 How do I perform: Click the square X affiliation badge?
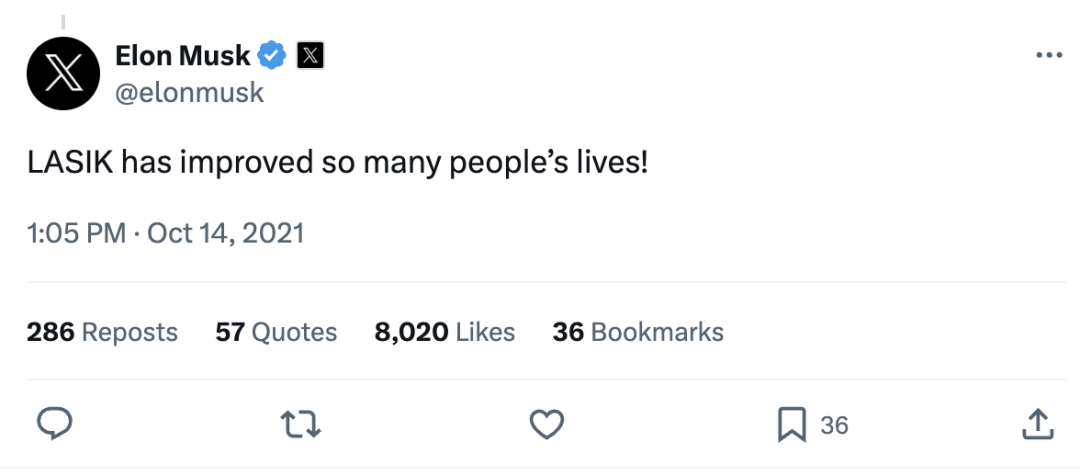coord(310,55)
